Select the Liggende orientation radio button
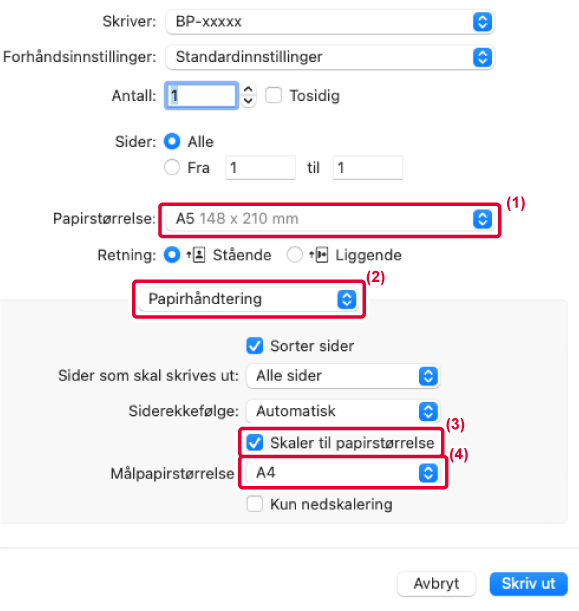 294,255
